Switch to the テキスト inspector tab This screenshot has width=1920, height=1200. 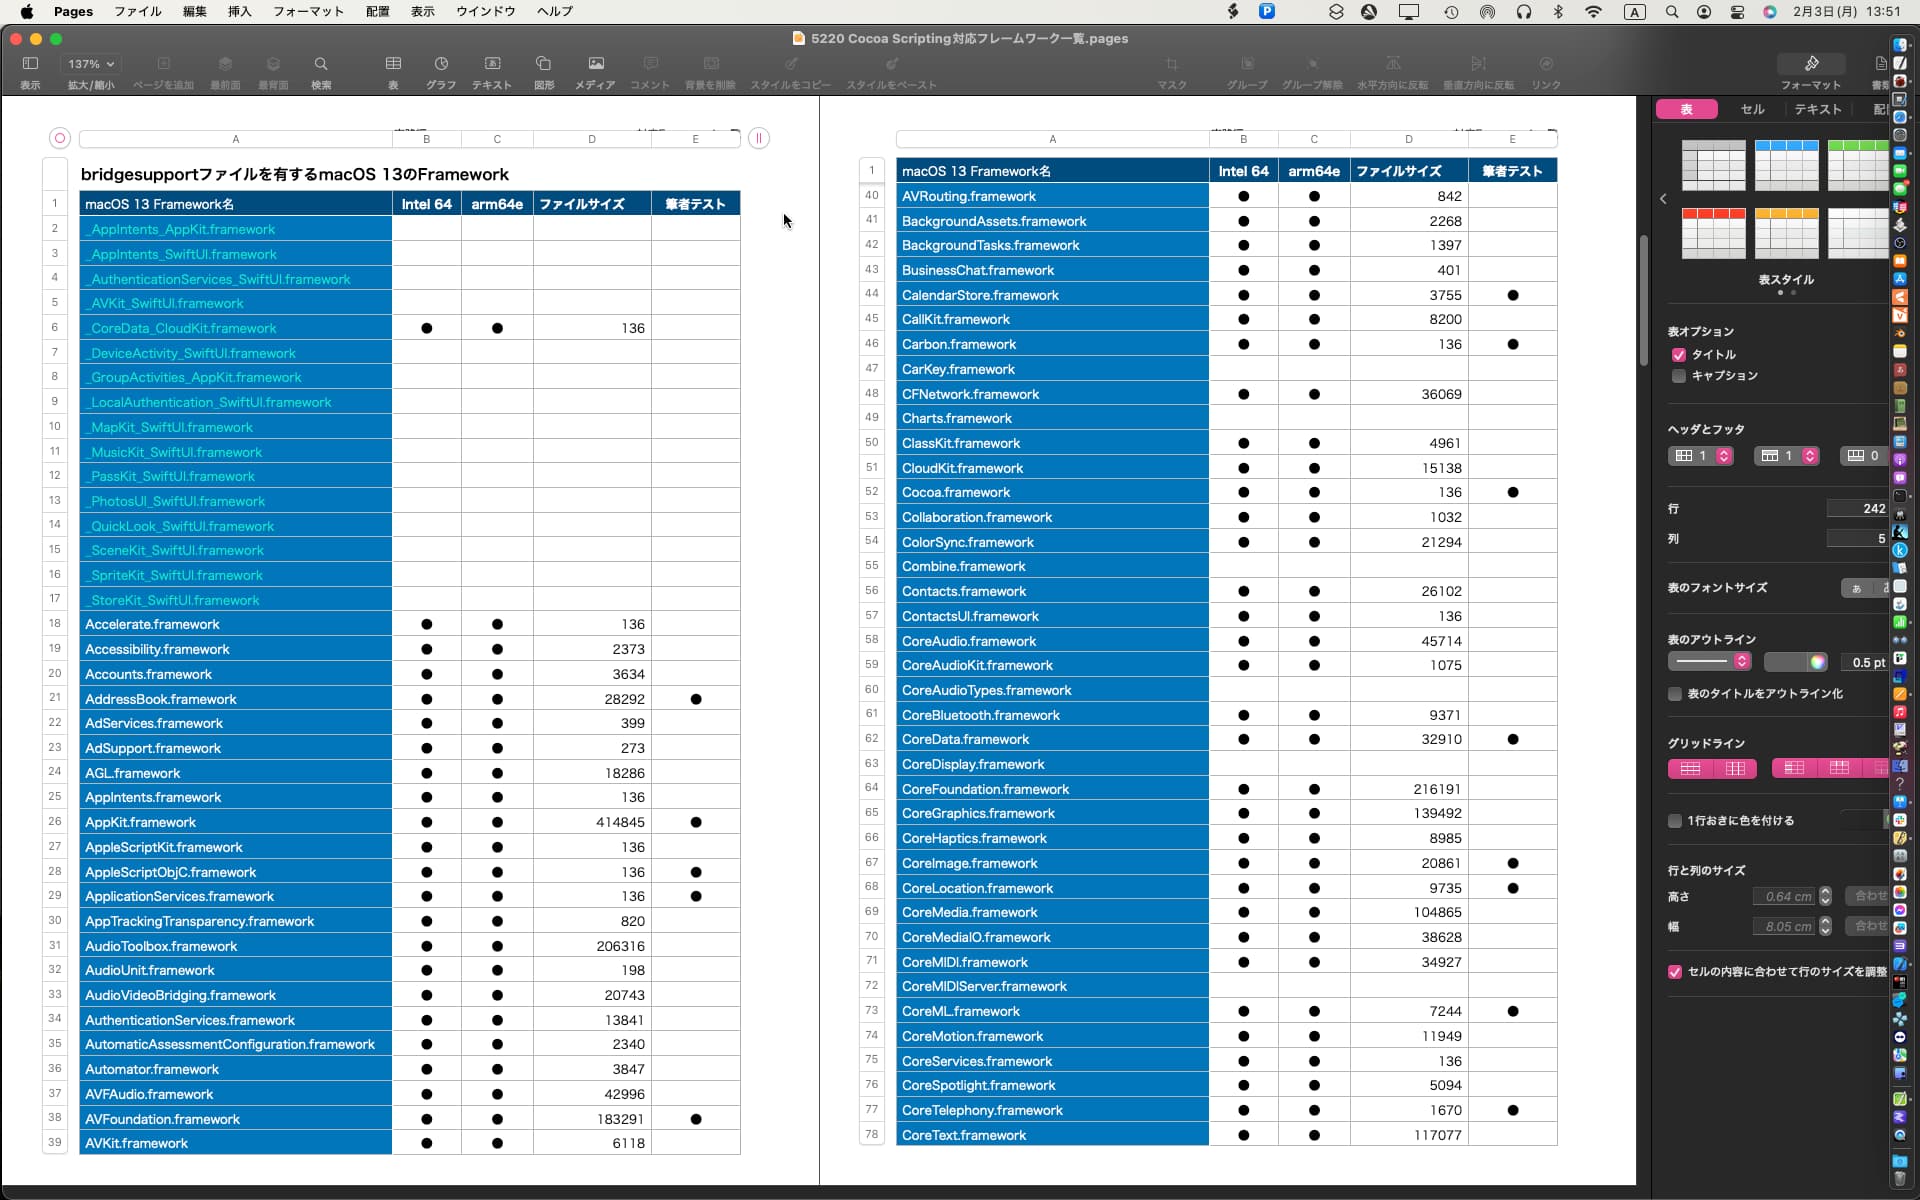point(1817,109)
